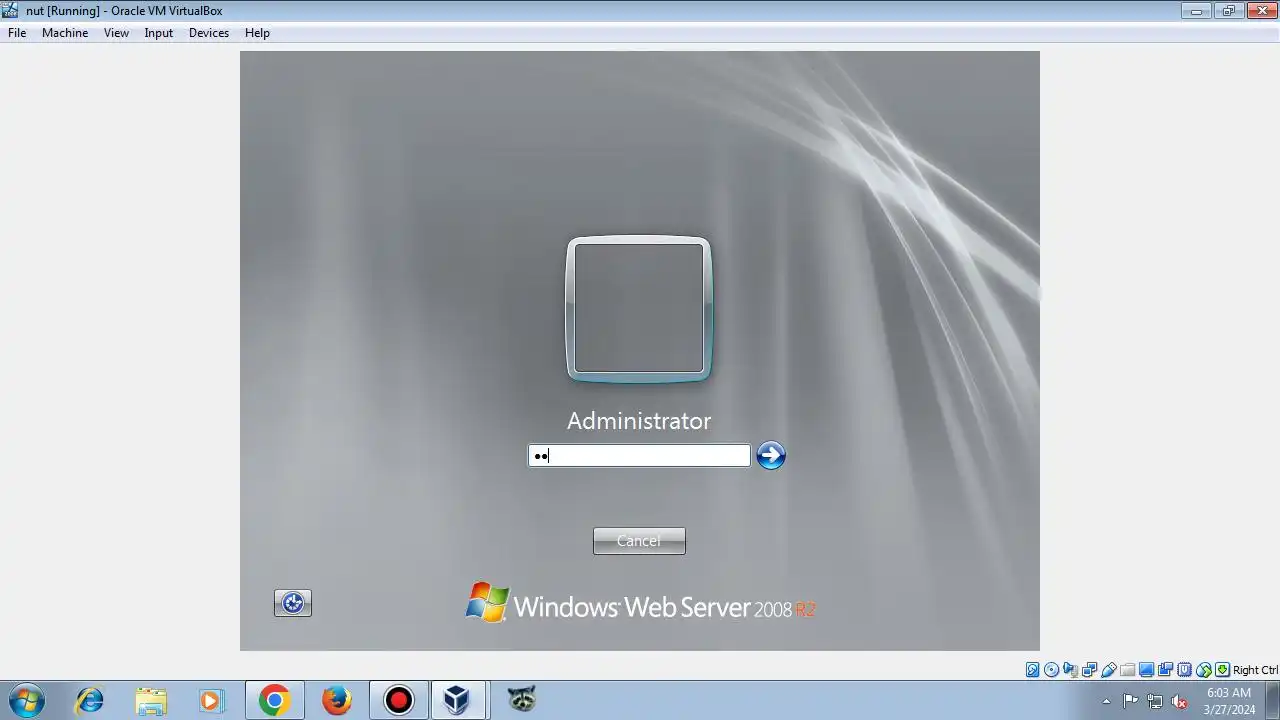This screenshot has height=720, width=1280.
Task: Open the View menu
Action: pos(116,33)
